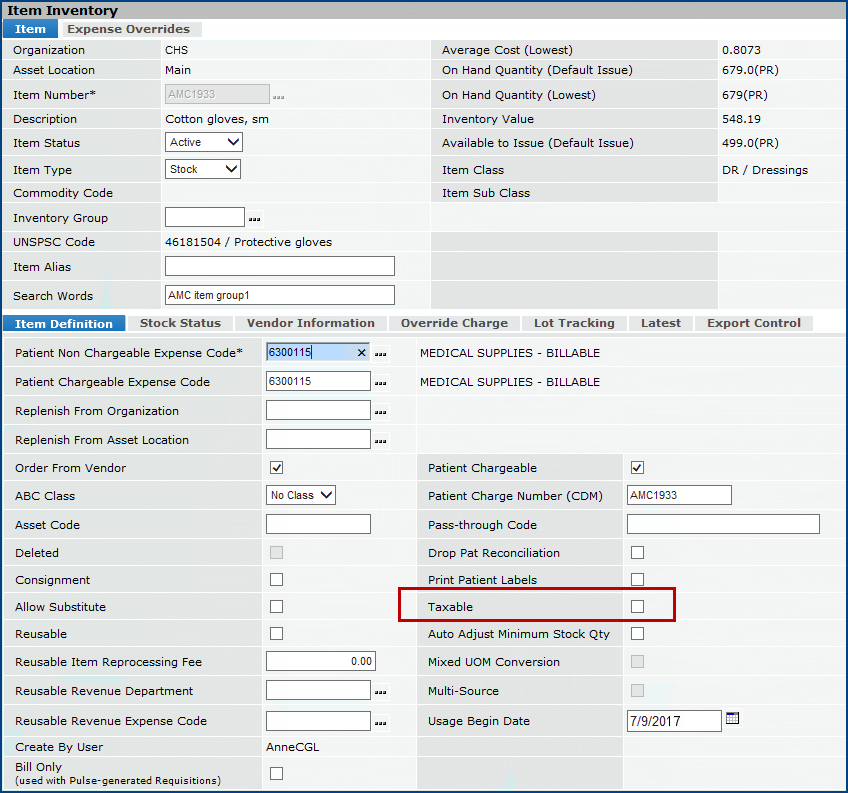Open Reusable Revenue Department lookup

(380, 692)
